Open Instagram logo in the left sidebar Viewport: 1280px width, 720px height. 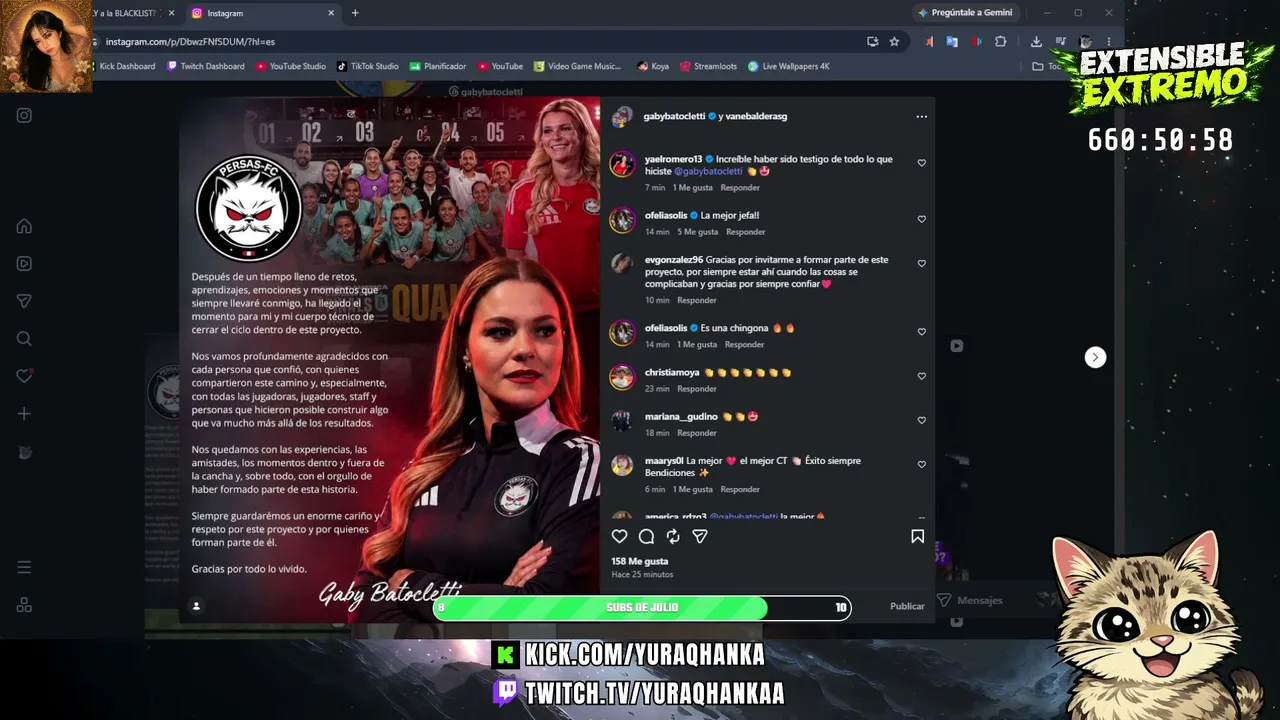(x=24, y=115)
